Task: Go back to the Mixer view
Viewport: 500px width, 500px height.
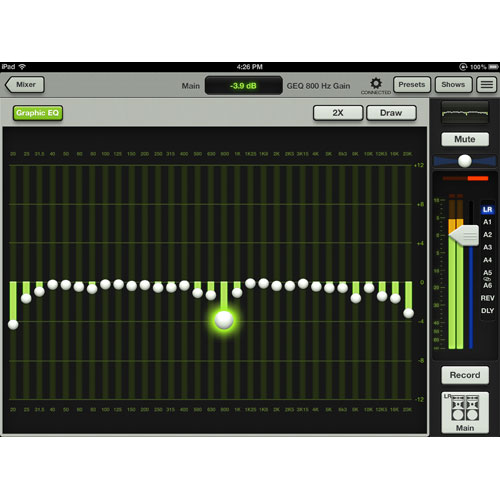Action: tap(25, 85)
